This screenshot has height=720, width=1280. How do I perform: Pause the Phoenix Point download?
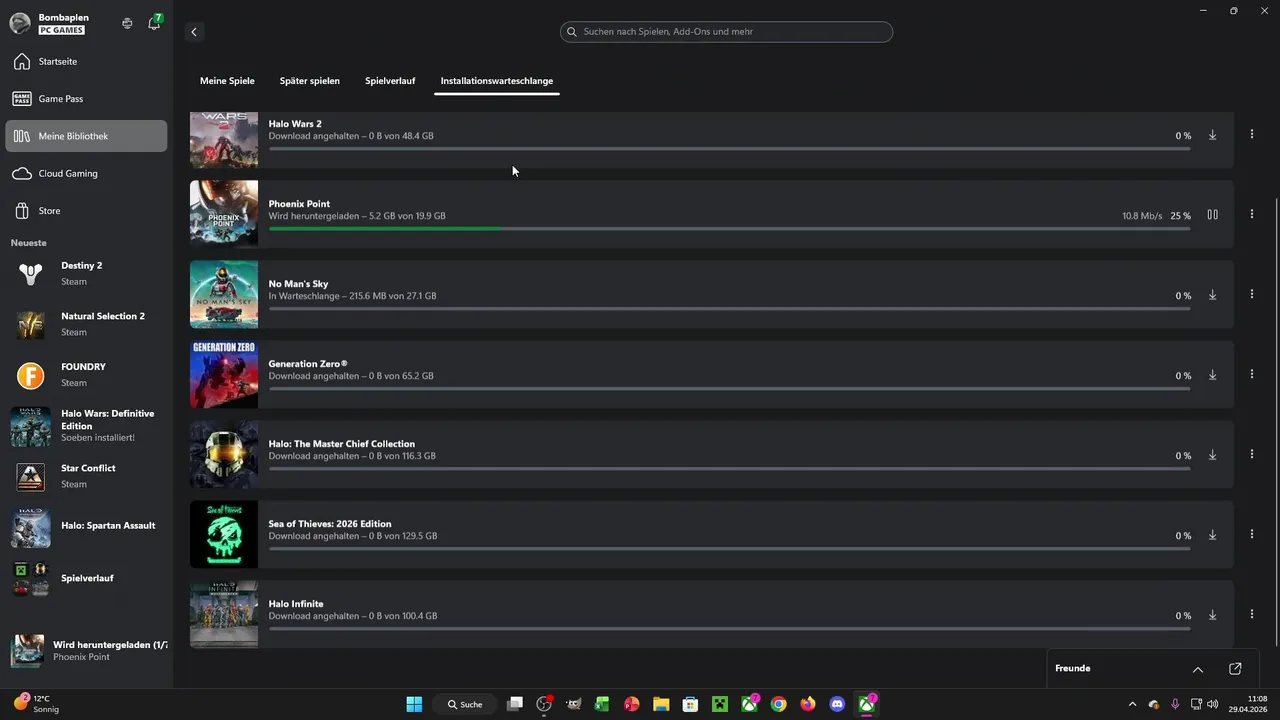pos(1212,214)
